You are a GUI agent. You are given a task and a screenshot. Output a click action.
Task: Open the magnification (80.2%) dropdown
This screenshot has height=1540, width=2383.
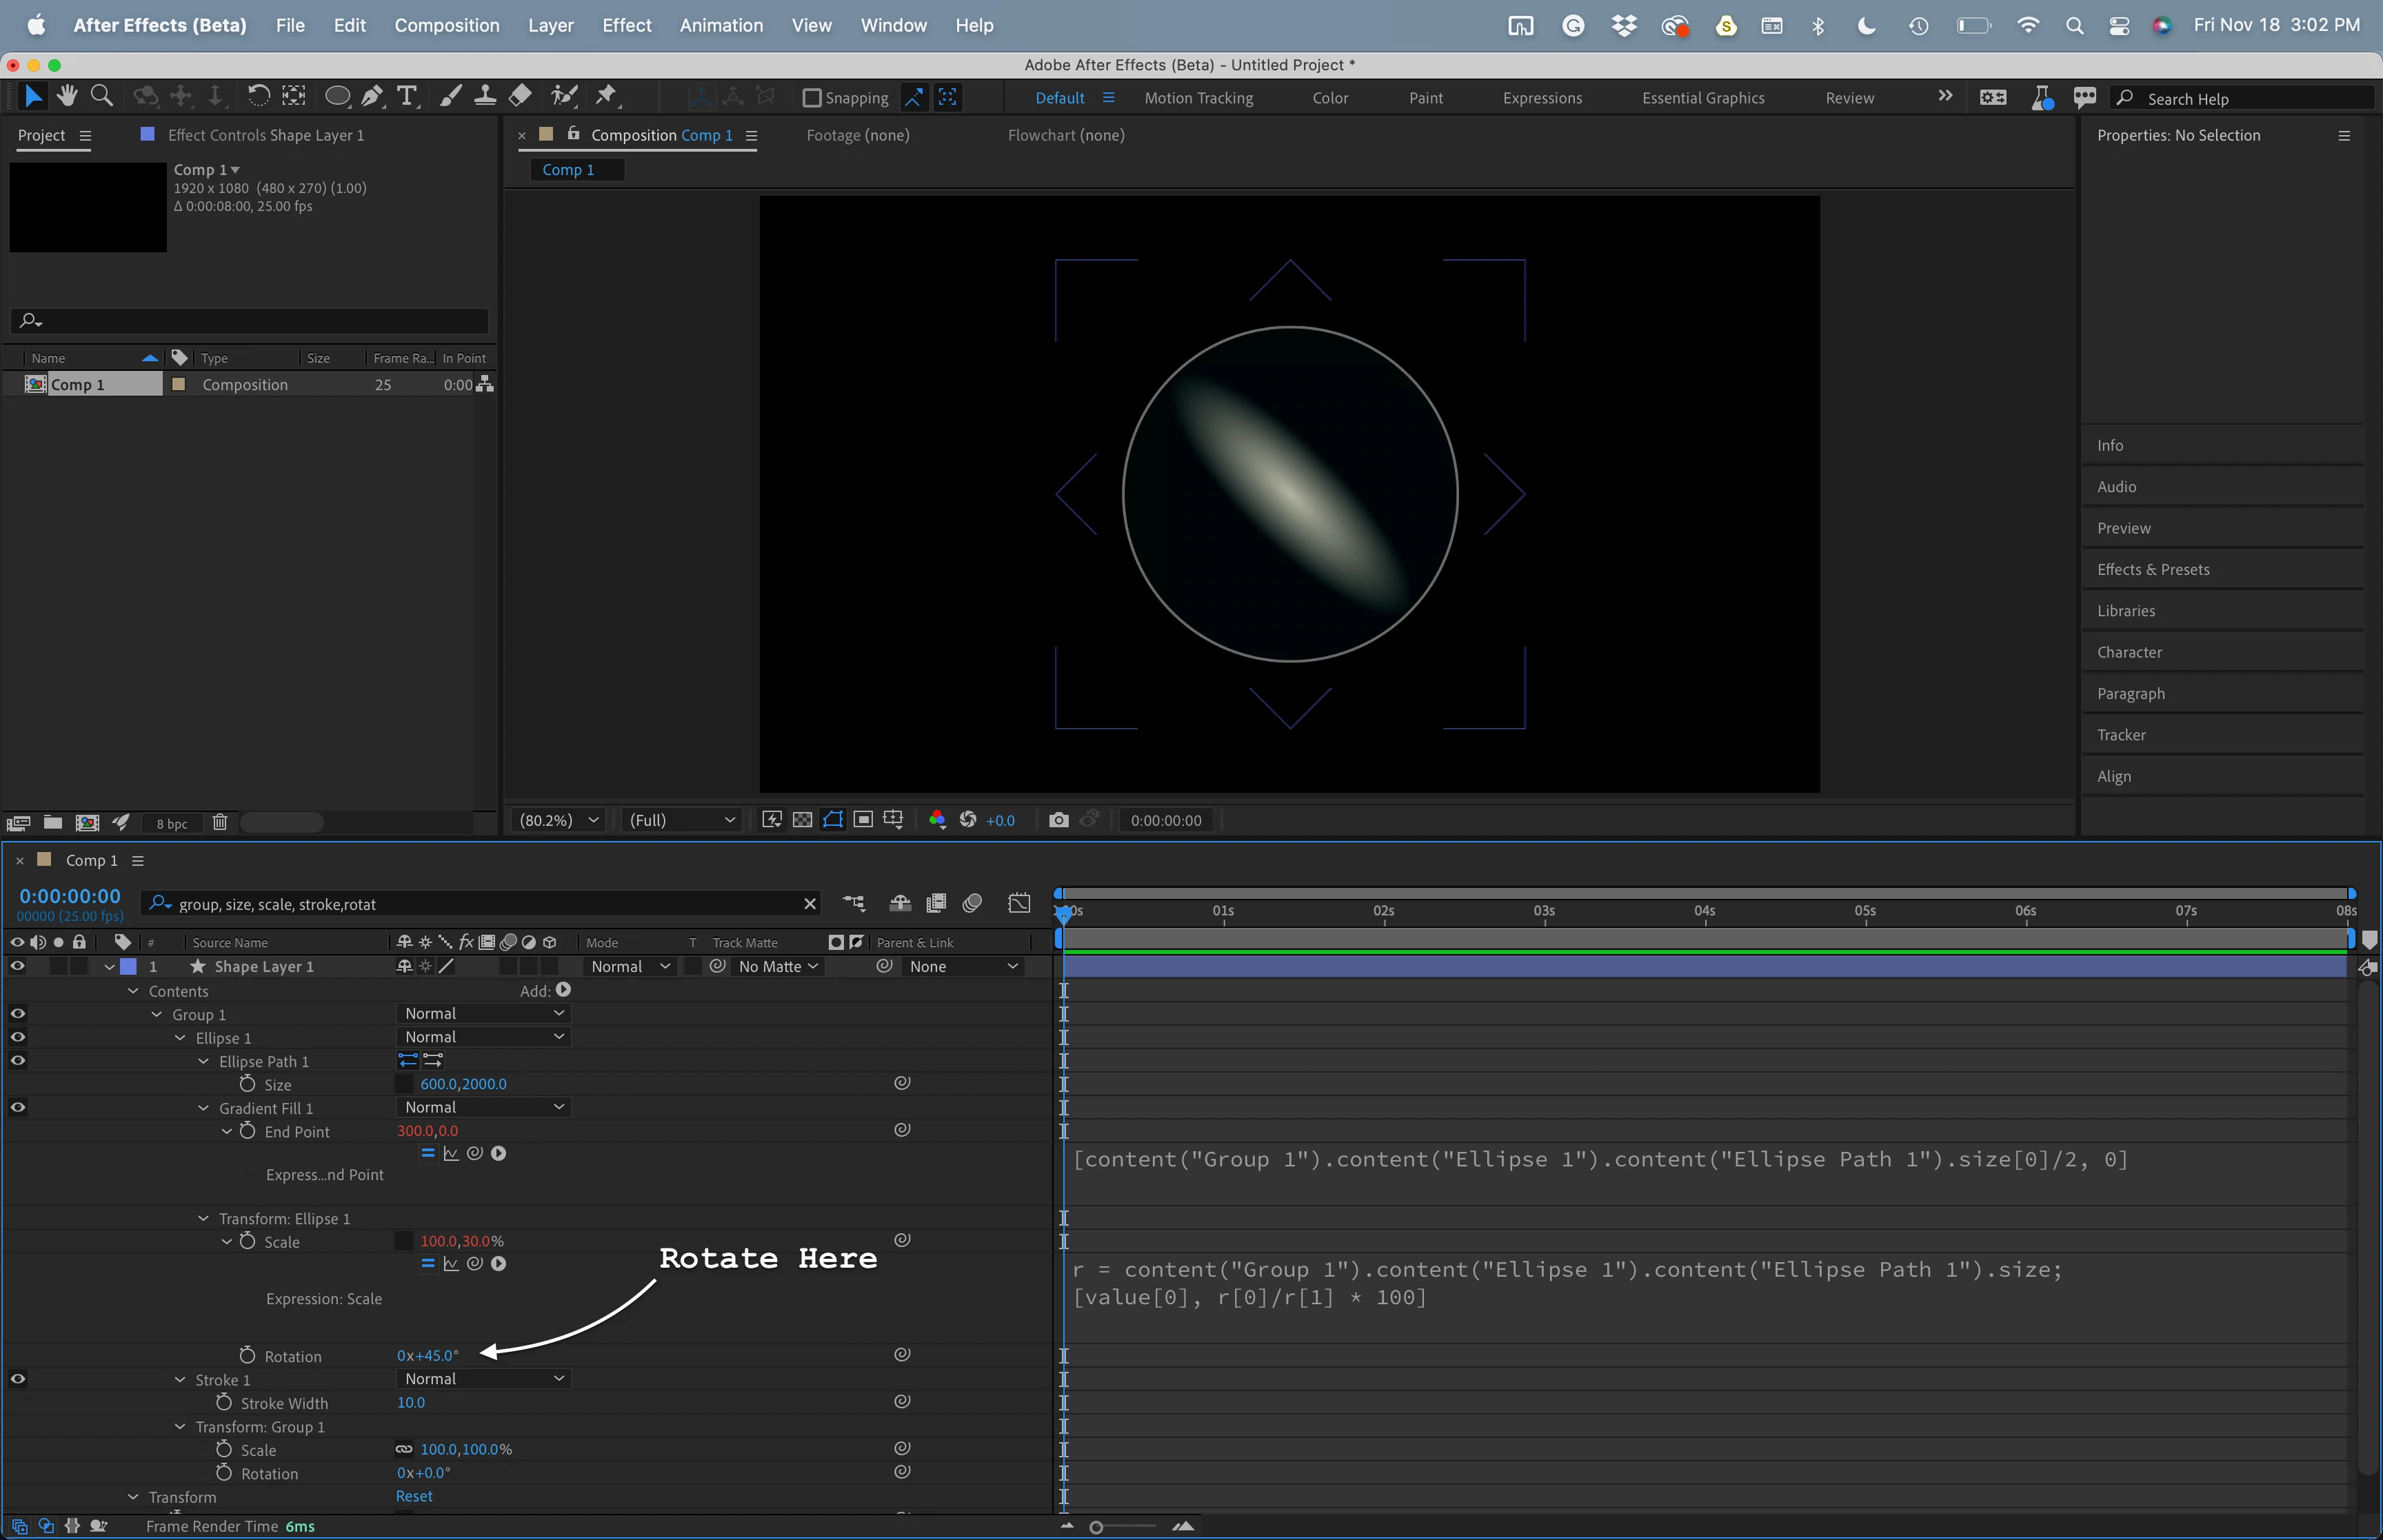558,820
